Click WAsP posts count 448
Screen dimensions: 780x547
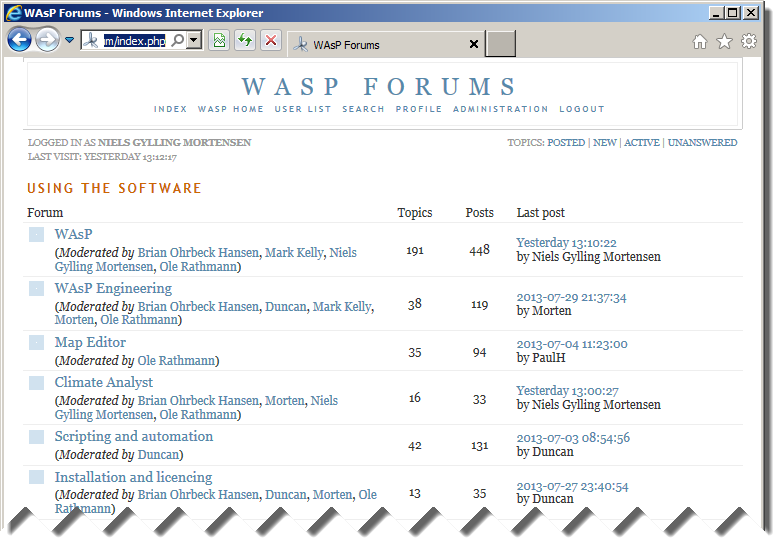click(480, 251)
